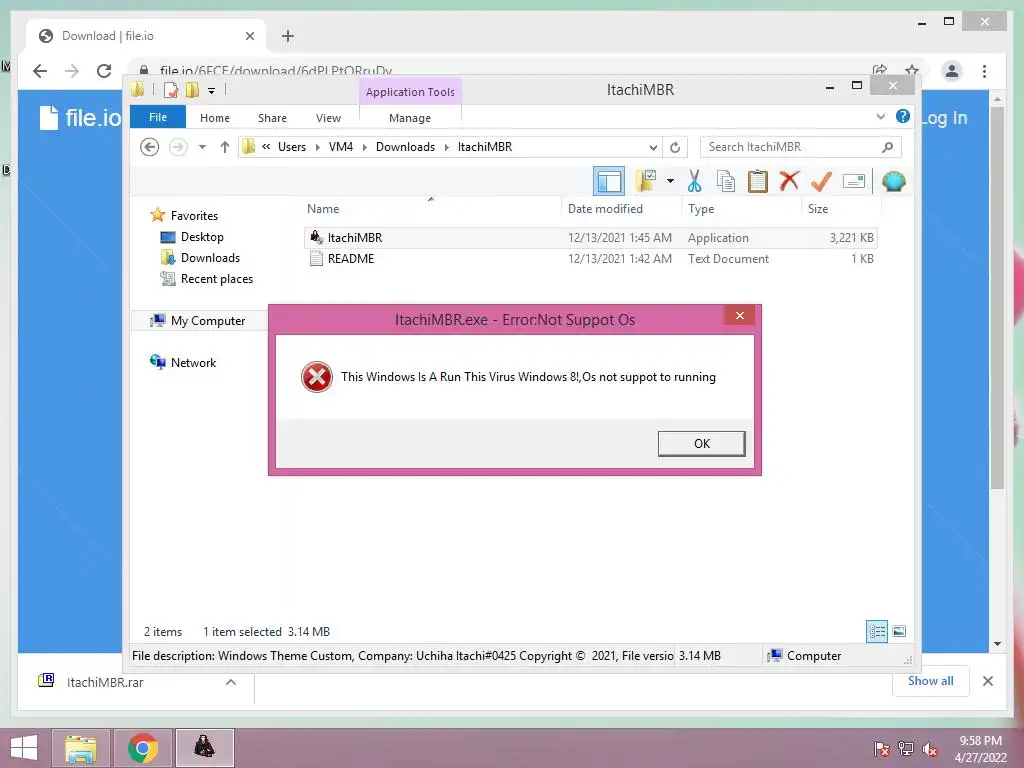This screenshot has width=1024, height=768.
Task: Refresh the ItachiMBR folder view
Action: [x=675, y=147]
